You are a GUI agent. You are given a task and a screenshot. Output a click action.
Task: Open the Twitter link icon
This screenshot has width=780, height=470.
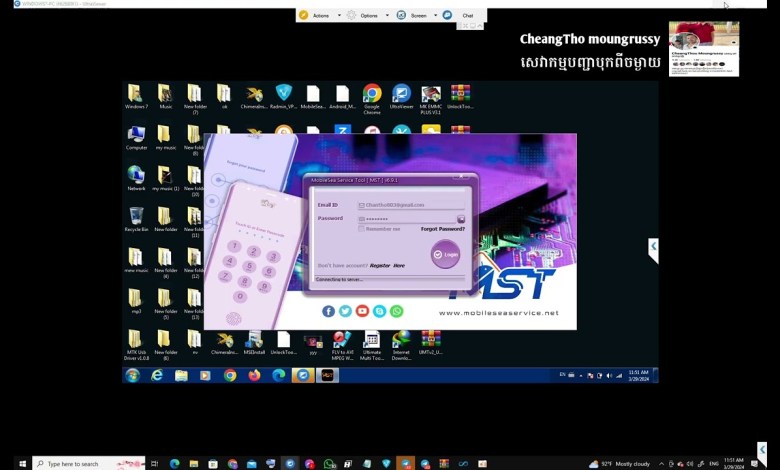345,311
